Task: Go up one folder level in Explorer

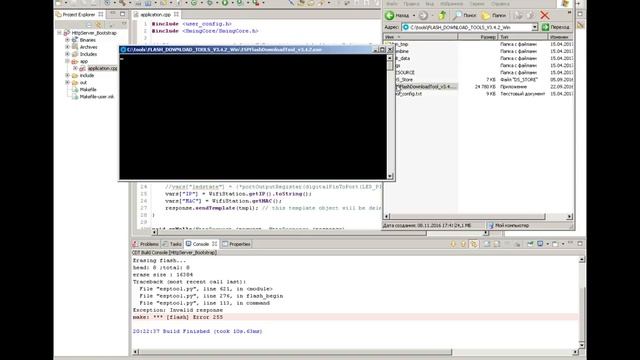Action: point(442,16)
